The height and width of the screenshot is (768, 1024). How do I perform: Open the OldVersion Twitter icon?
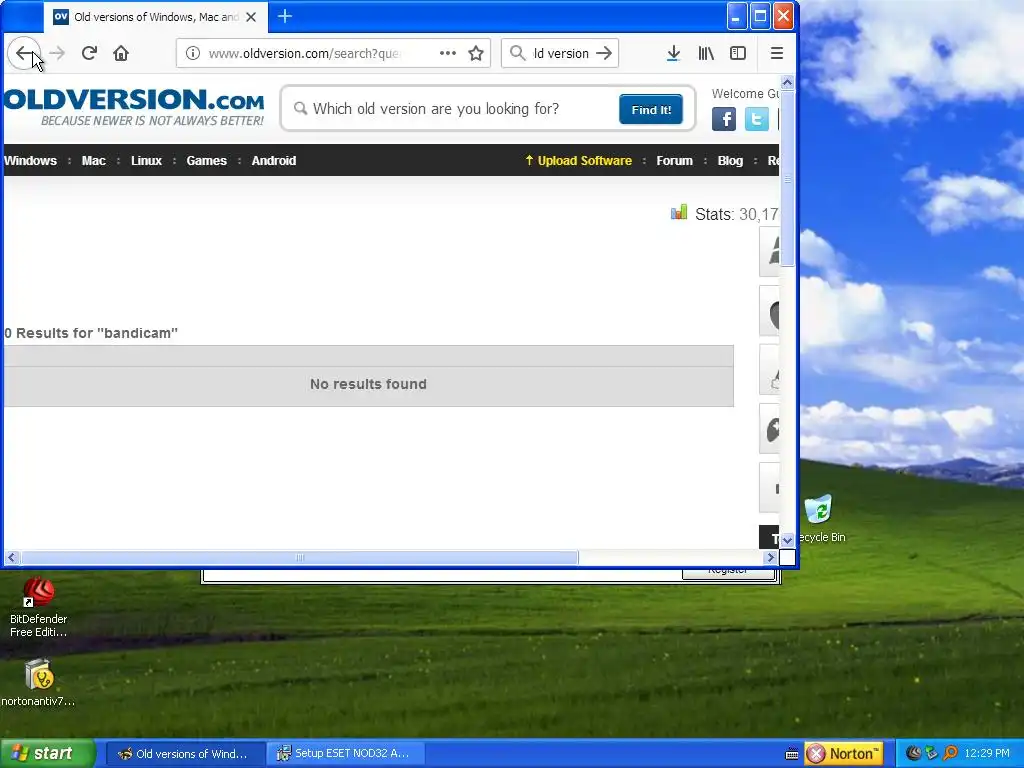coord(756,119)
